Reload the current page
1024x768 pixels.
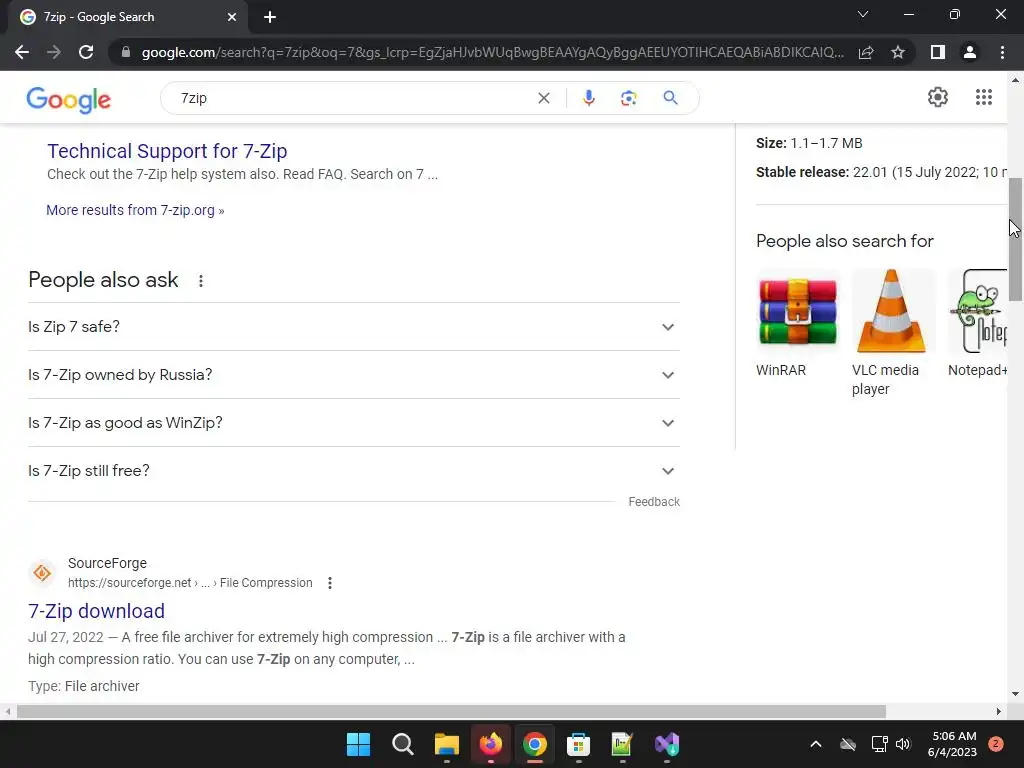pos(86,52)
